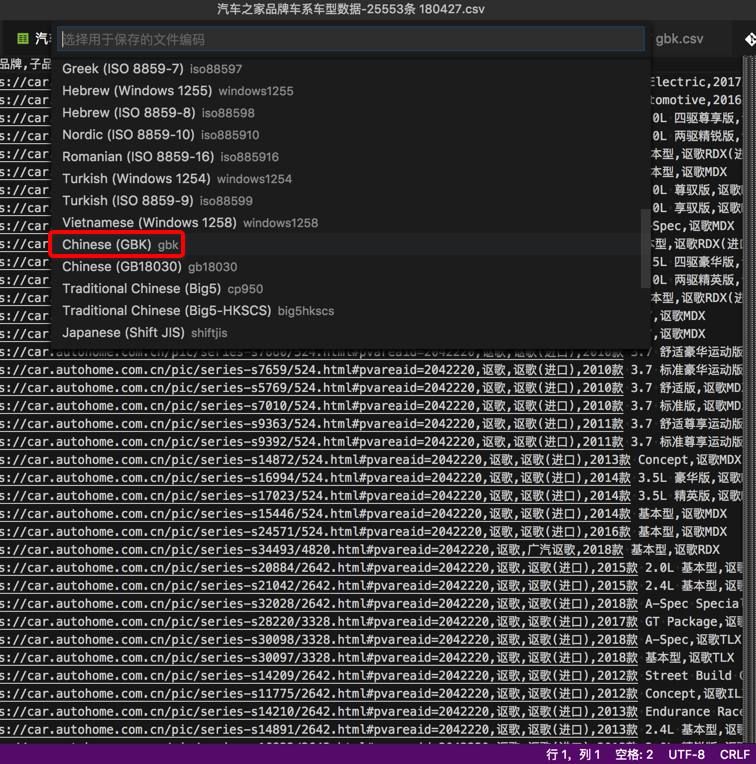
Task: Select Japanese (Shift JIS) encoding
Action: click(351, 333)
